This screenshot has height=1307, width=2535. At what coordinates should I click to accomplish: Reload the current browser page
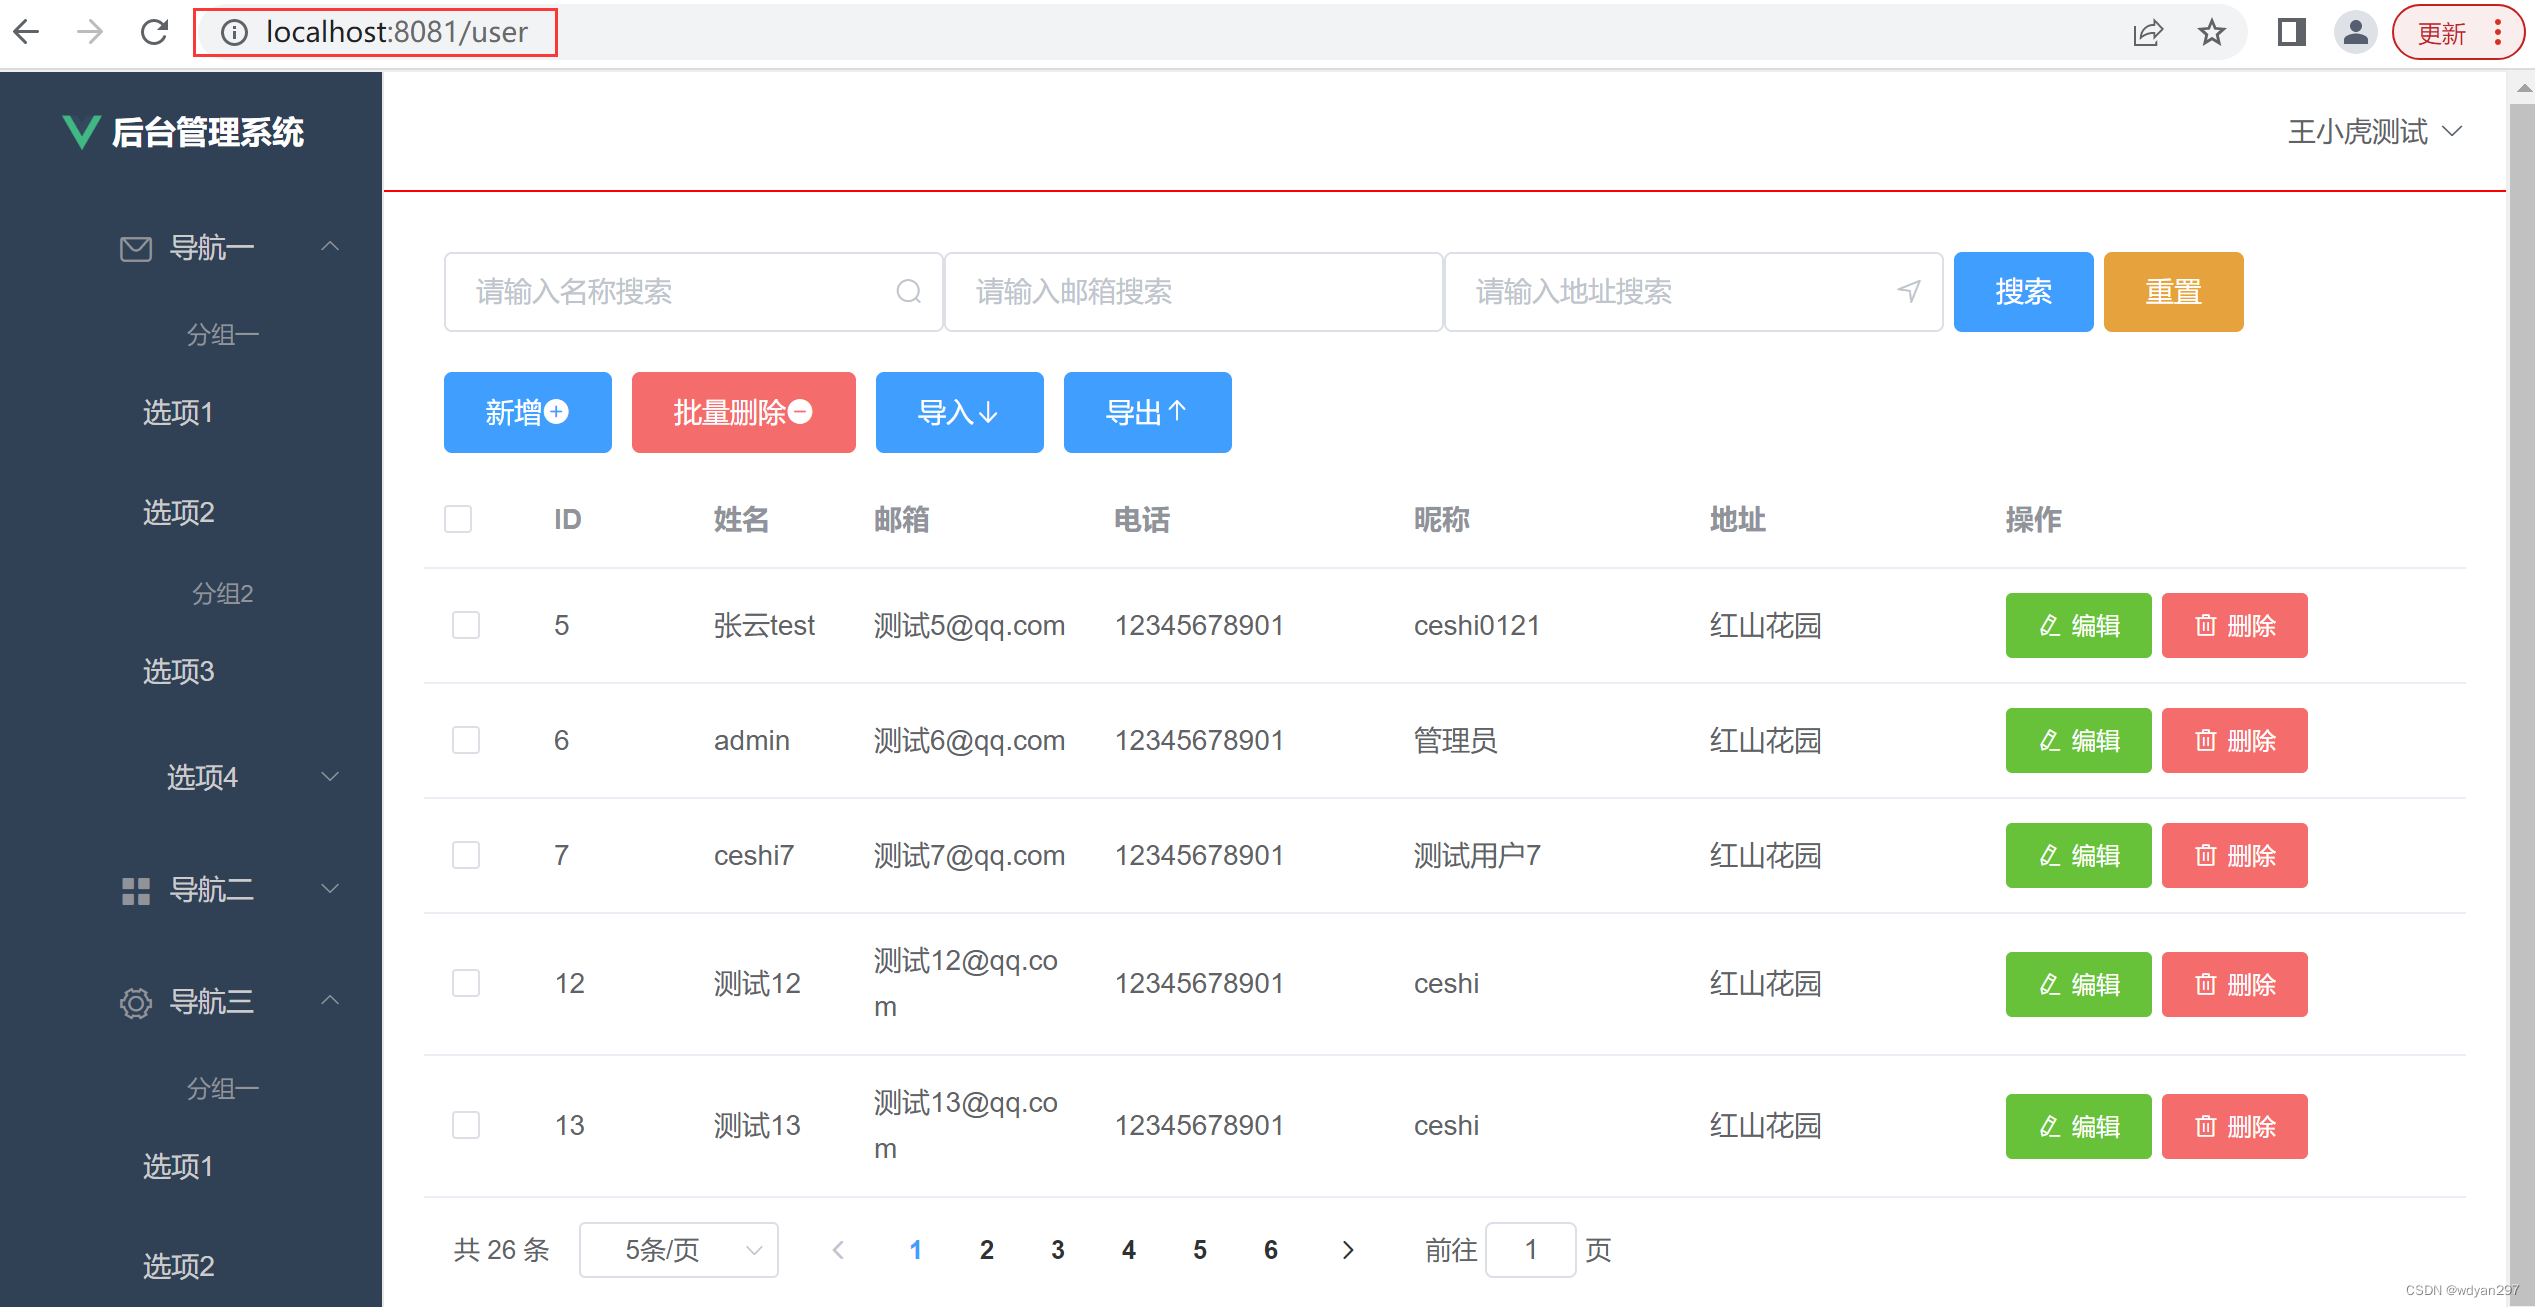[x=154, y=32]
